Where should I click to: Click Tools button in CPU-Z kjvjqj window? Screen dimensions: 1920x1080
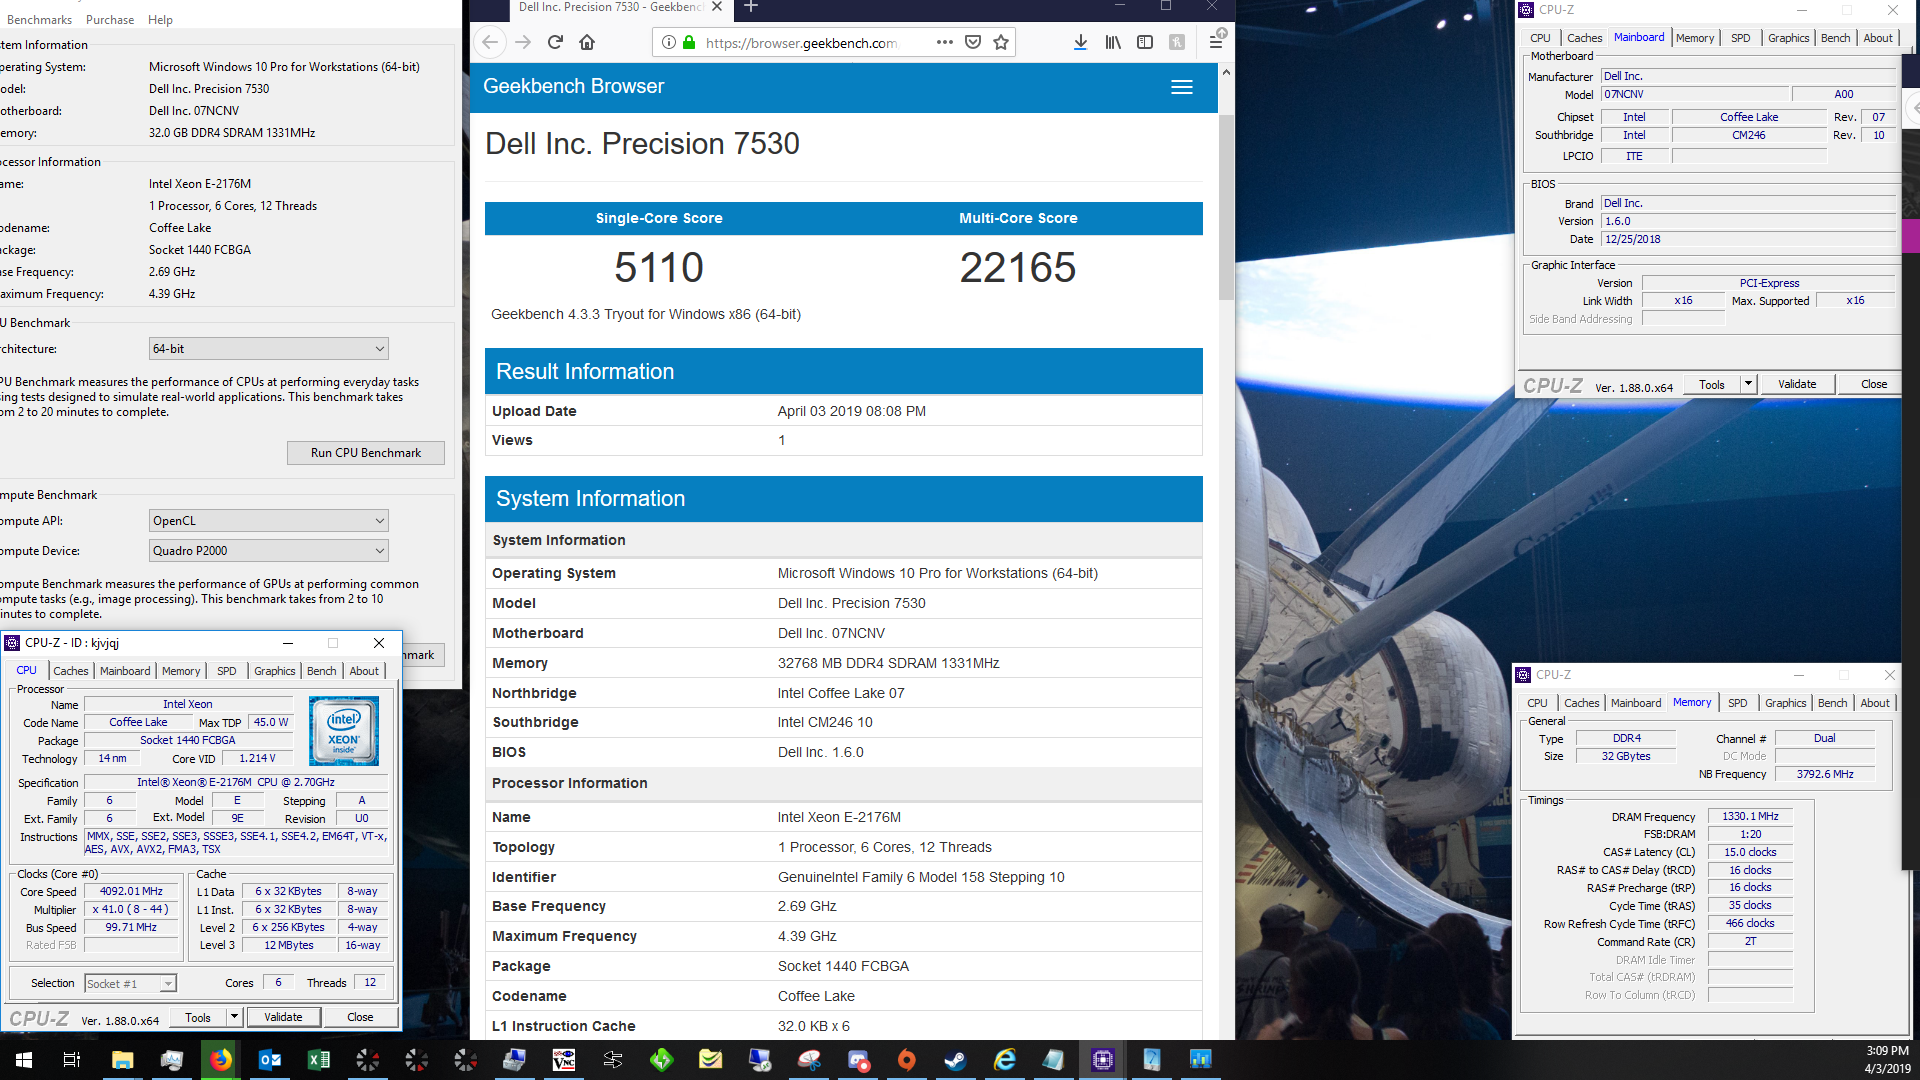tap(198, 1017)
